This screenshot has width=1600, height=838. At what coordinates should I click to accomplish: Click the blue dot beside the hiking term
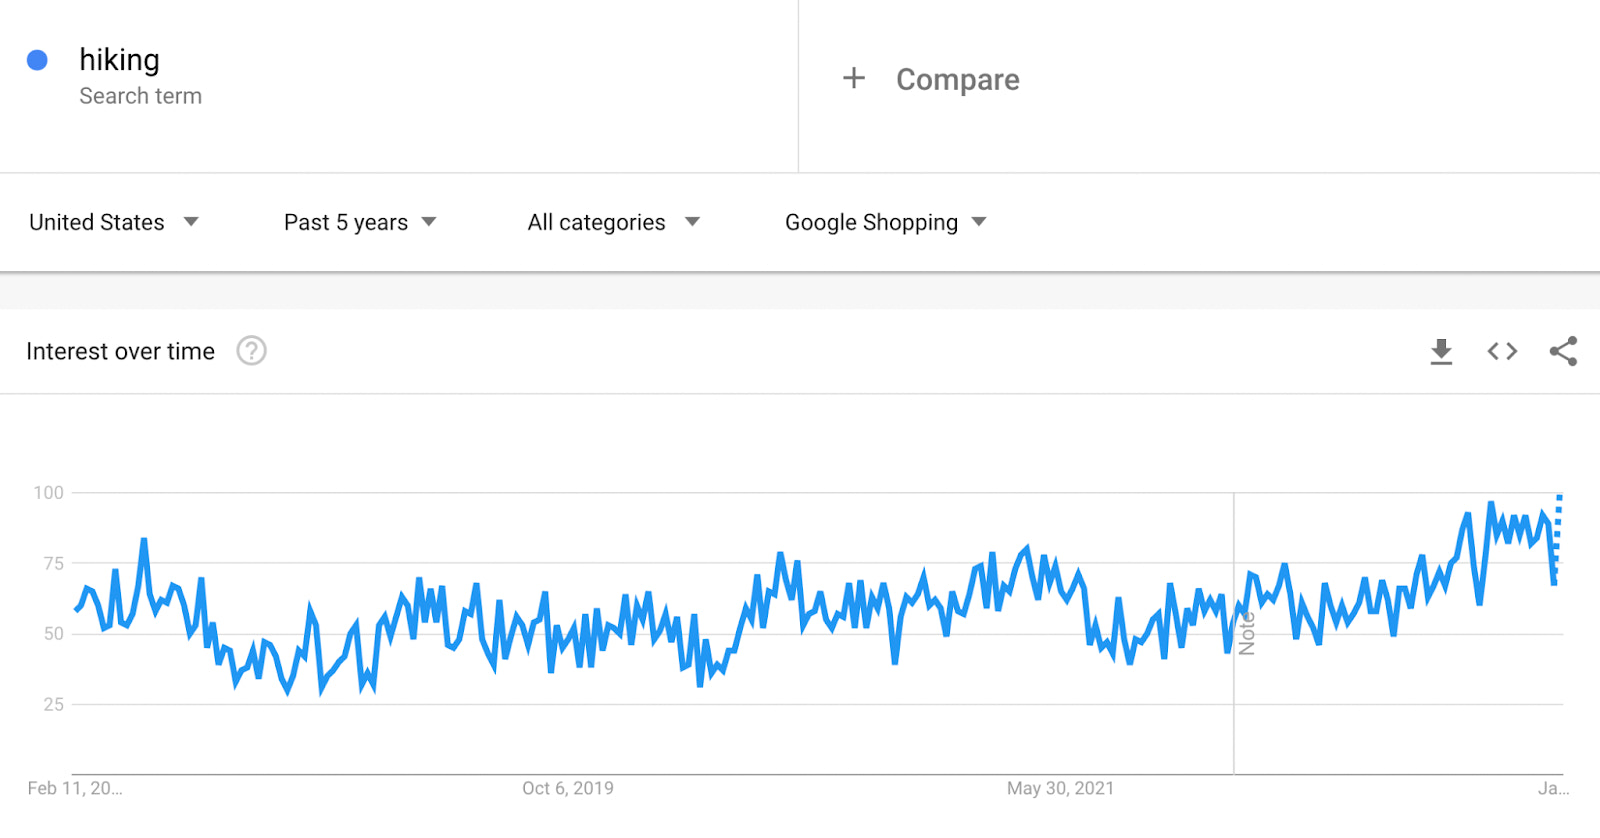pos(37,60)
